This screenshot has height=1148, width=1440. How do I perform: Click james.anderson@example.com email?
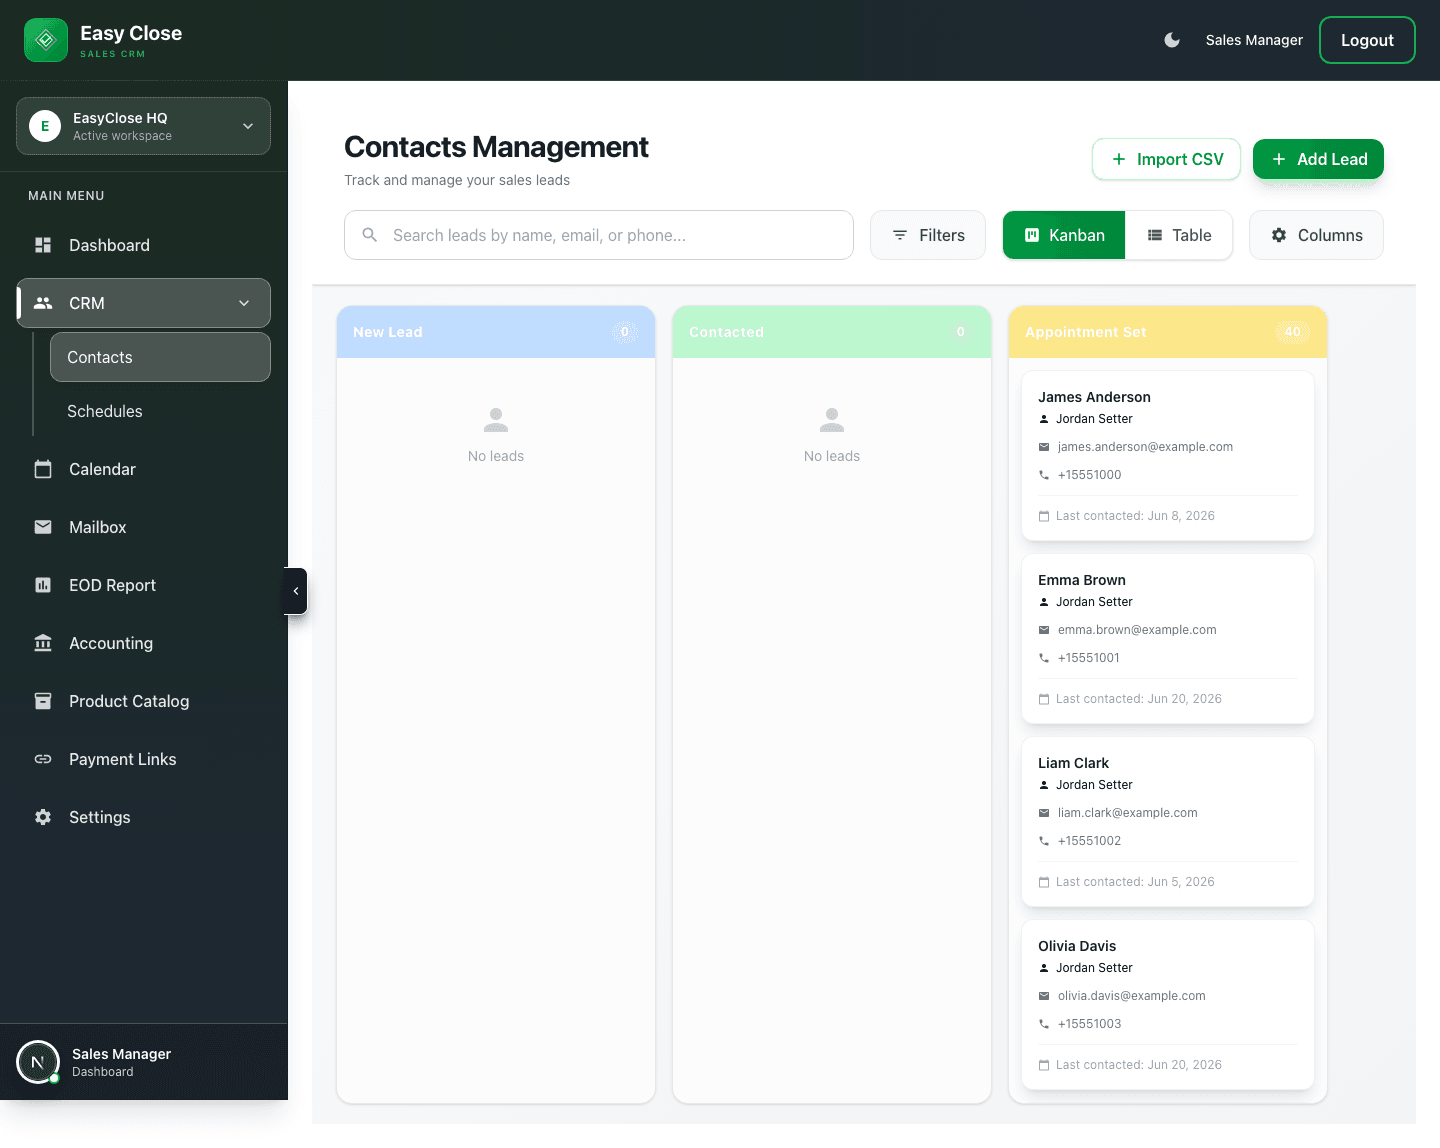tap(1145, 447)
